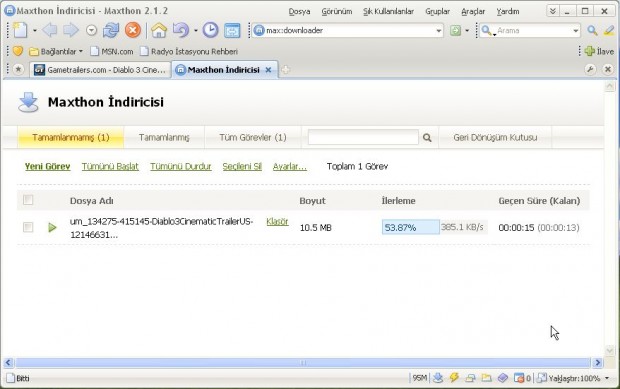This screenshot has height=389, width=620.
Task: Click the Seçileni Sil link
Action: tap(242, 166)
